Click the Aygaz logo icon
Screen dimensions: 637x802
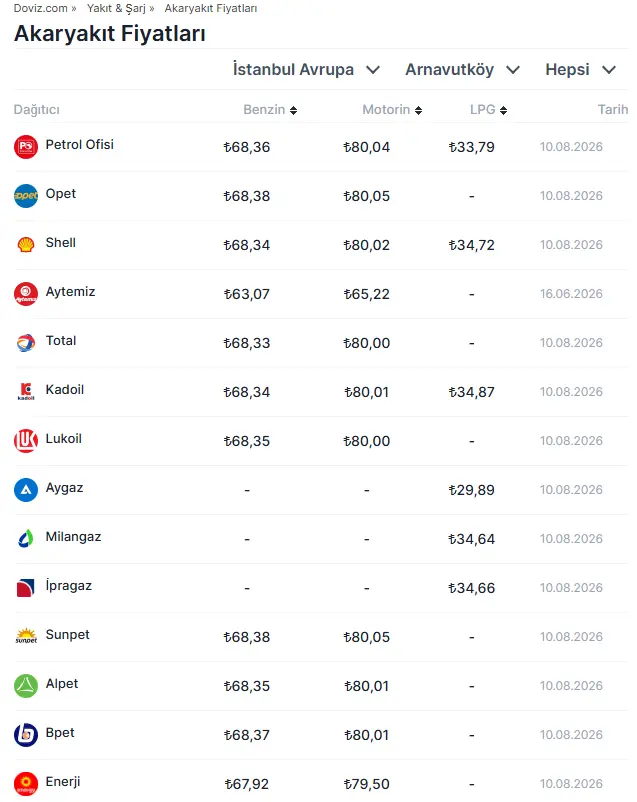coord(26,490)
